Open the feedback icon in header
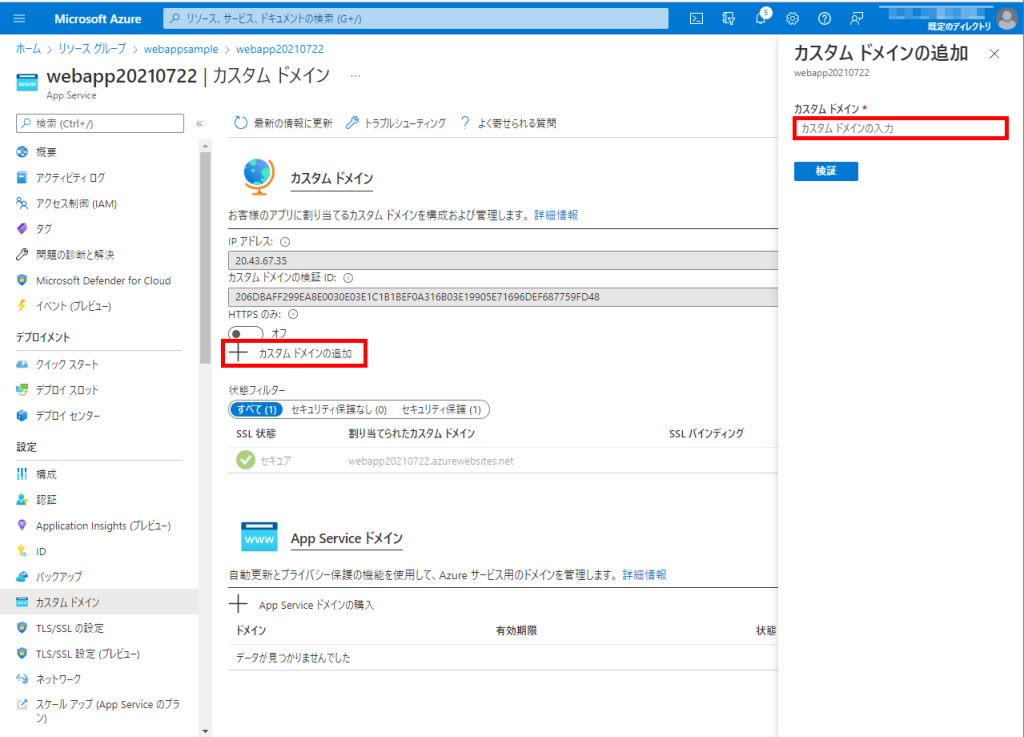The image size is (1024, 737). [x=856, y=18]
